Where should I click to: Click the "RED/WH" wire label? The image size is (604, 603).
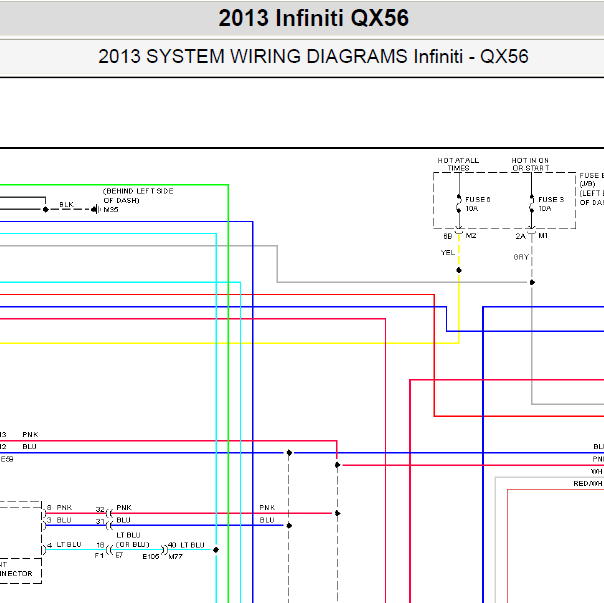(x=587, y=484)
